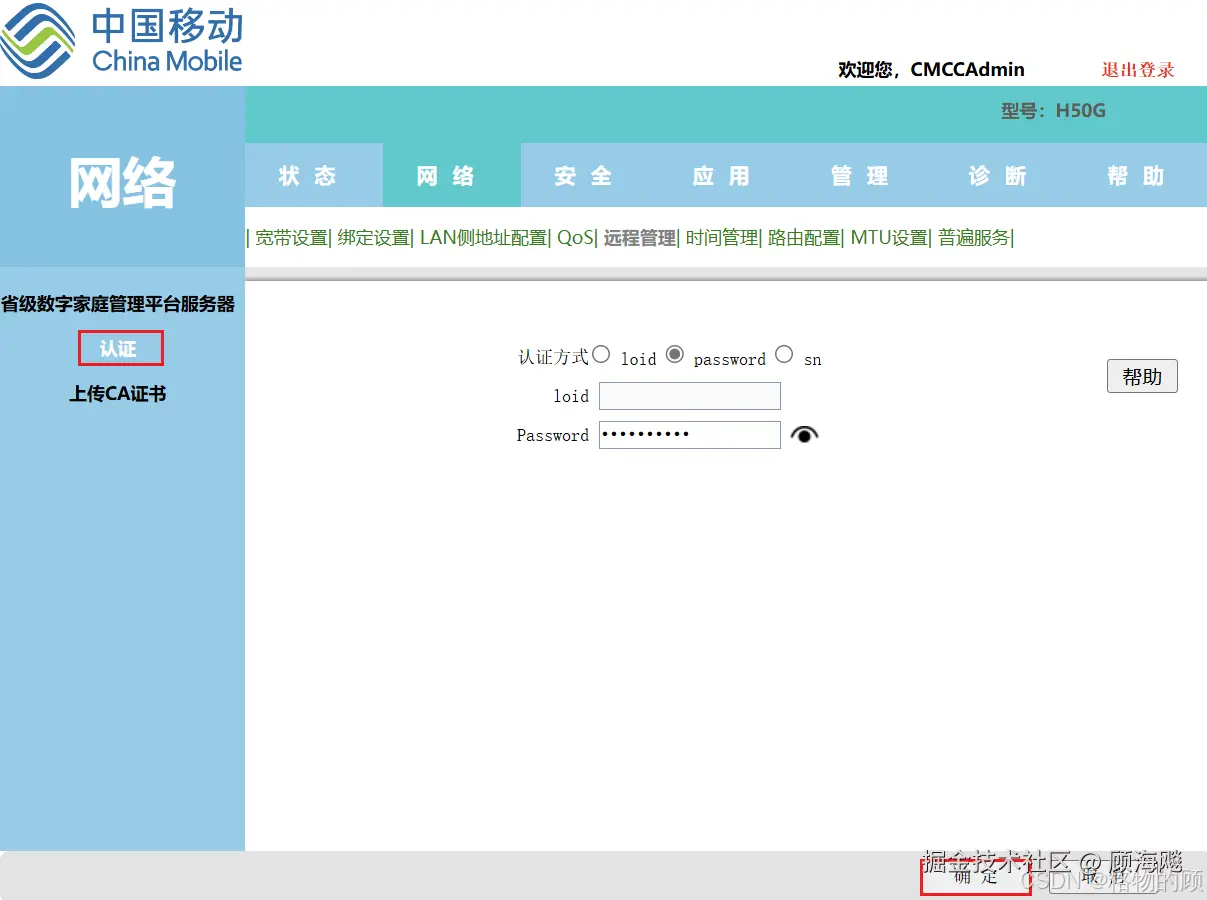Click the 认证 sidebar item
Image resolution: width=1207 pixels, height=900 pixels.
pos(120,349)
